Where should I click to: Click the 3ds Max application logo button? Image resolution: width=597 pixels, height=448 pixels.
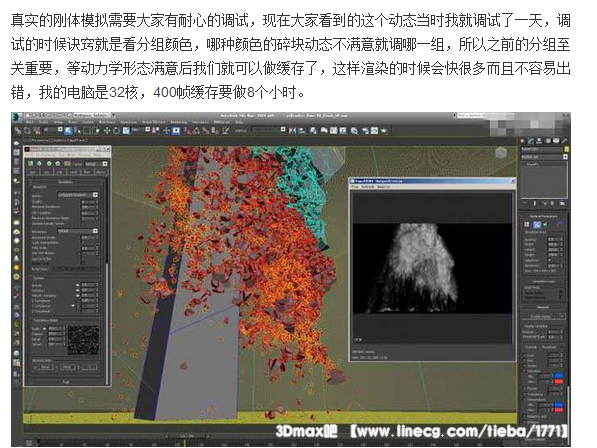(x=15, y=116)
